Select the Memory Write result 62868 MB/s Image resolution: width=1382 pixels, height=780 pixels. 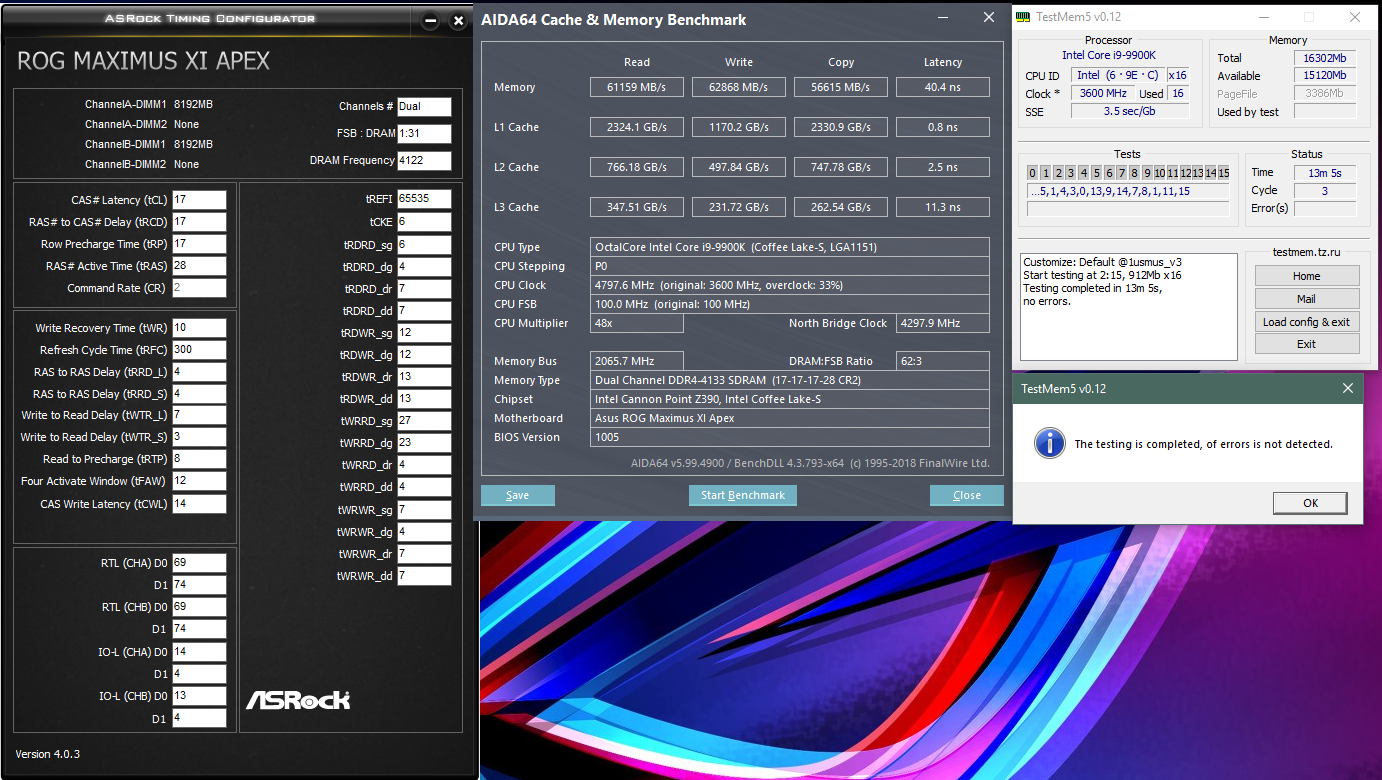(739, 87)
